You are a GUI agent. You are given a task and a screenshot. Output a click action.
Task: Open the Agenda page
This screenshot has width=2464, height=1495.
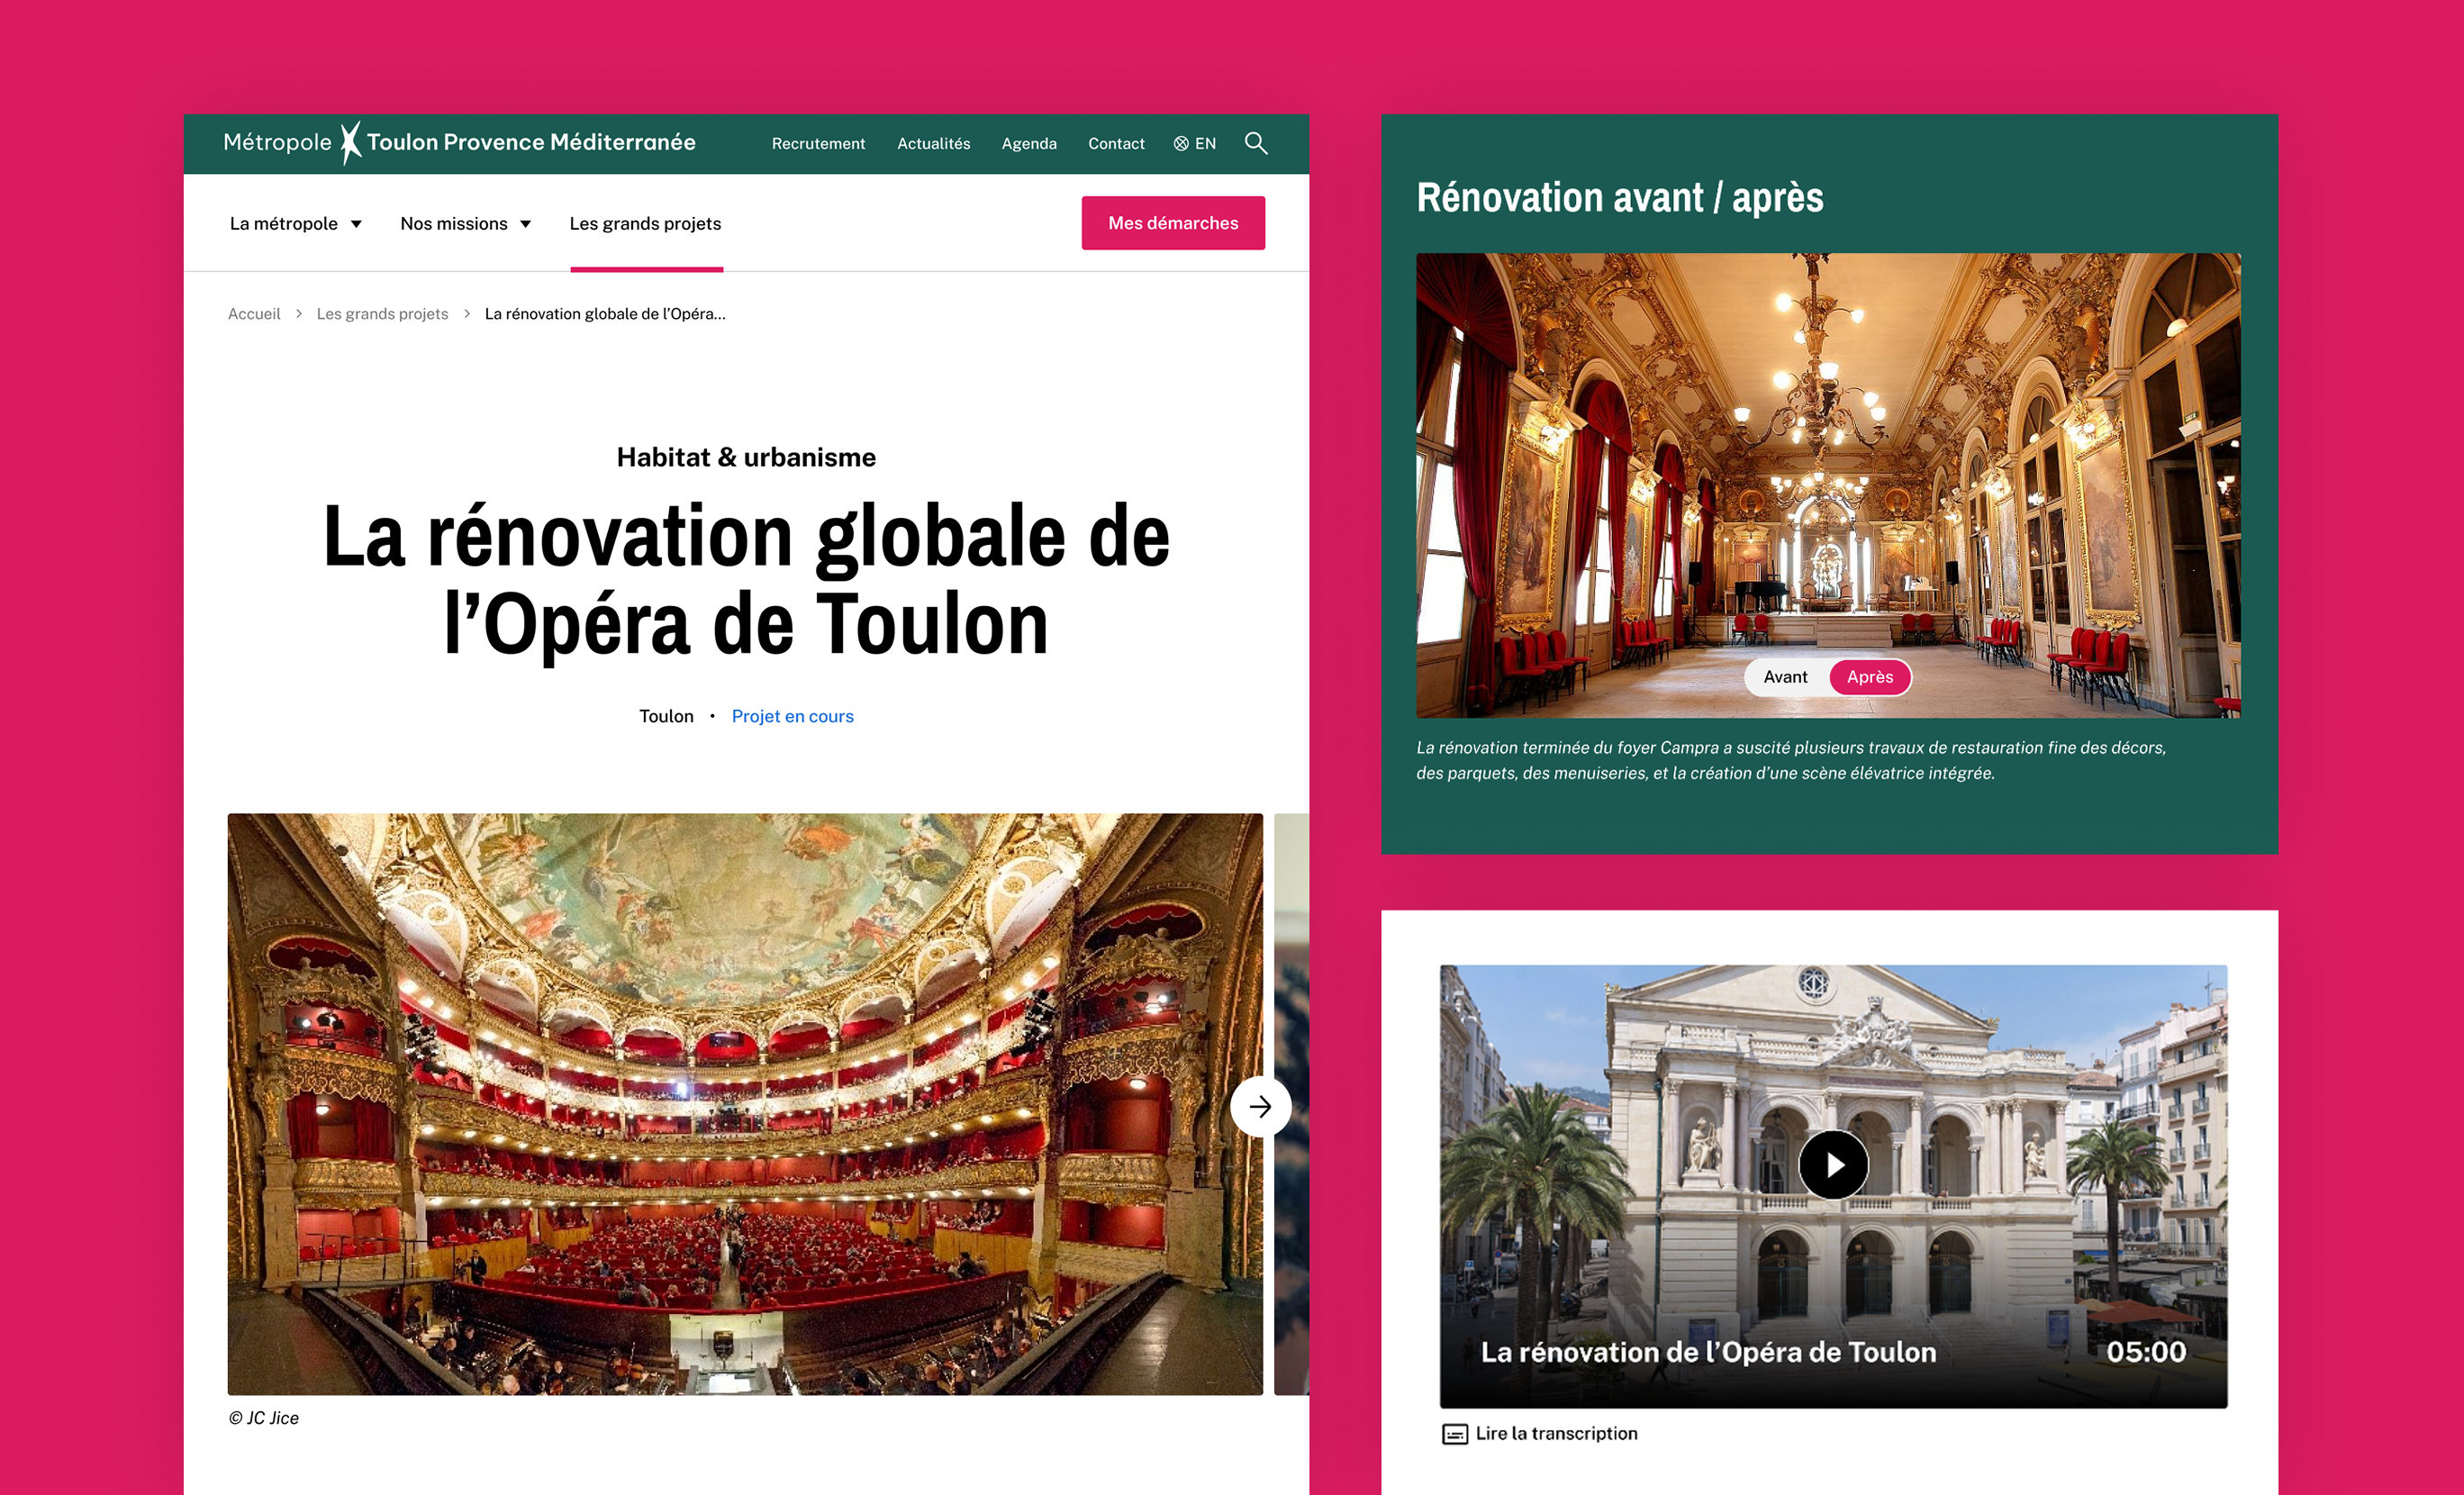pos(1029,144)
